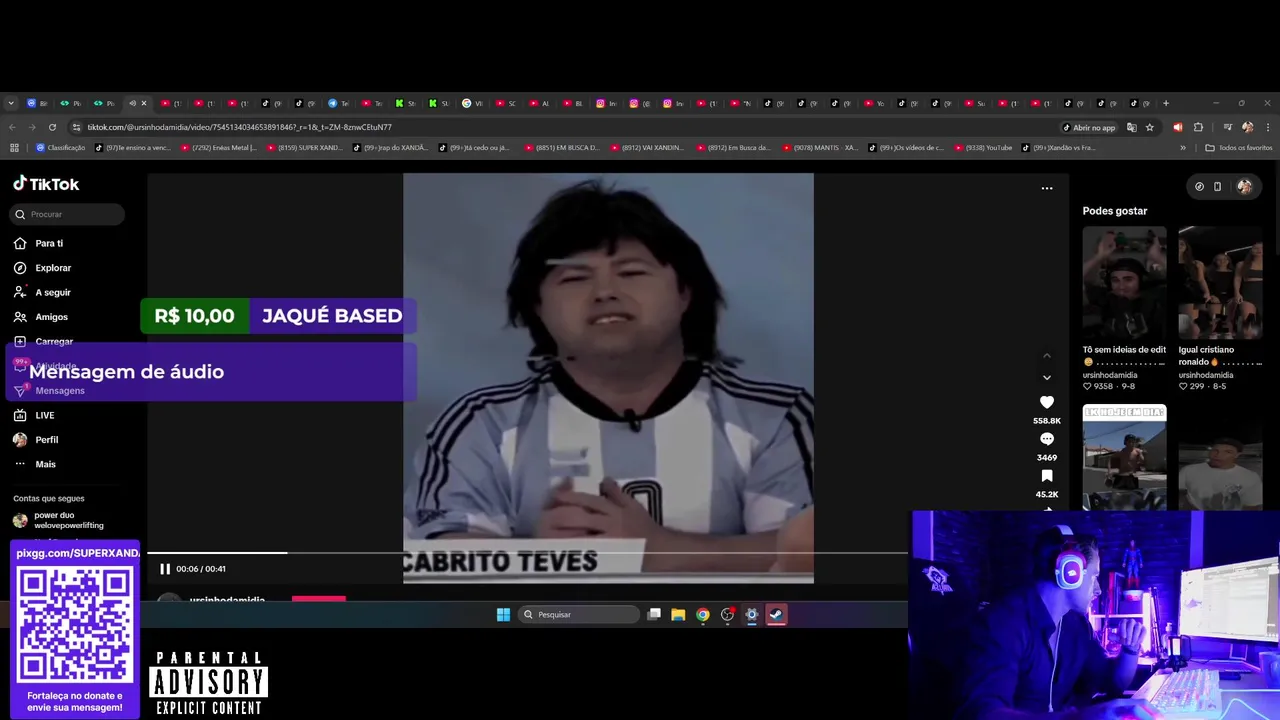Seek on the video progress bar
The width and height of the screenshot is (1280, 720).
pos(527,552)
